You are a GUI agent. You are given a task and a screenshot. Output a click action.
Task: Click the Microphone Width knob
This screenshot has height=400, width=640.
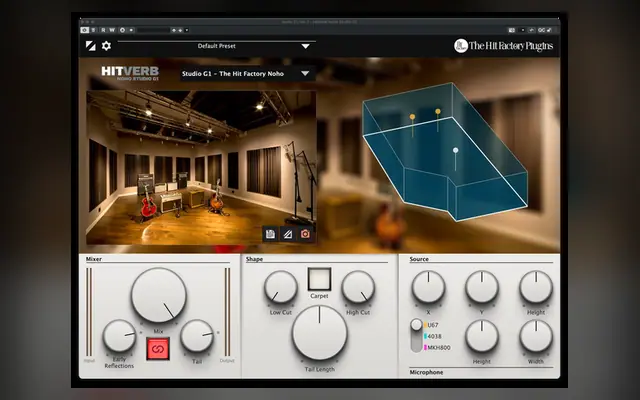536,336
